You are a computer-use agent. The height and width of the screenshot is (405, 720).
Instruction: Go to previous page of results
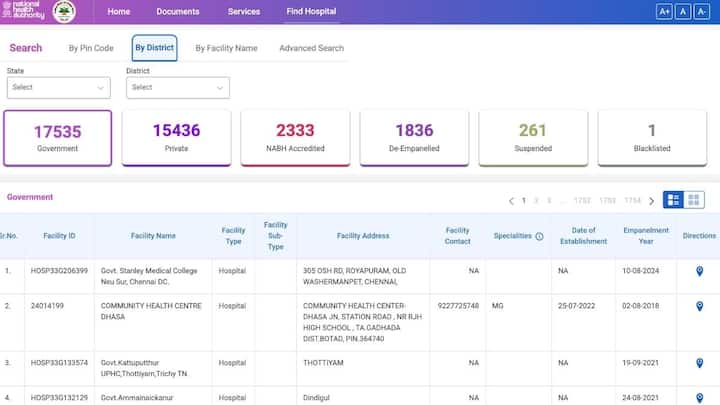[511, 201]
